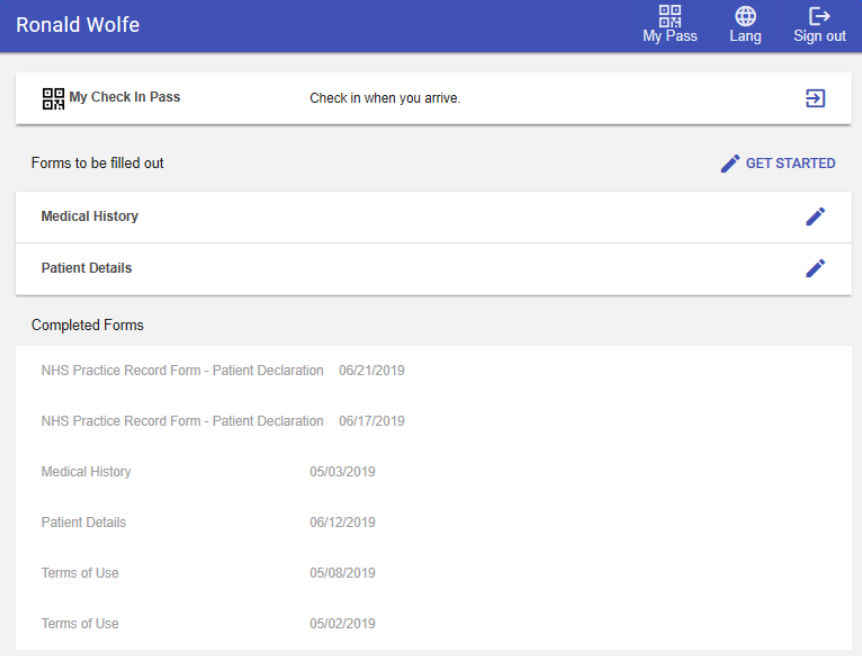
Task: Click the Ronald Wolfe name in the header
Action: pyautogui.click(x=77, y=25)
